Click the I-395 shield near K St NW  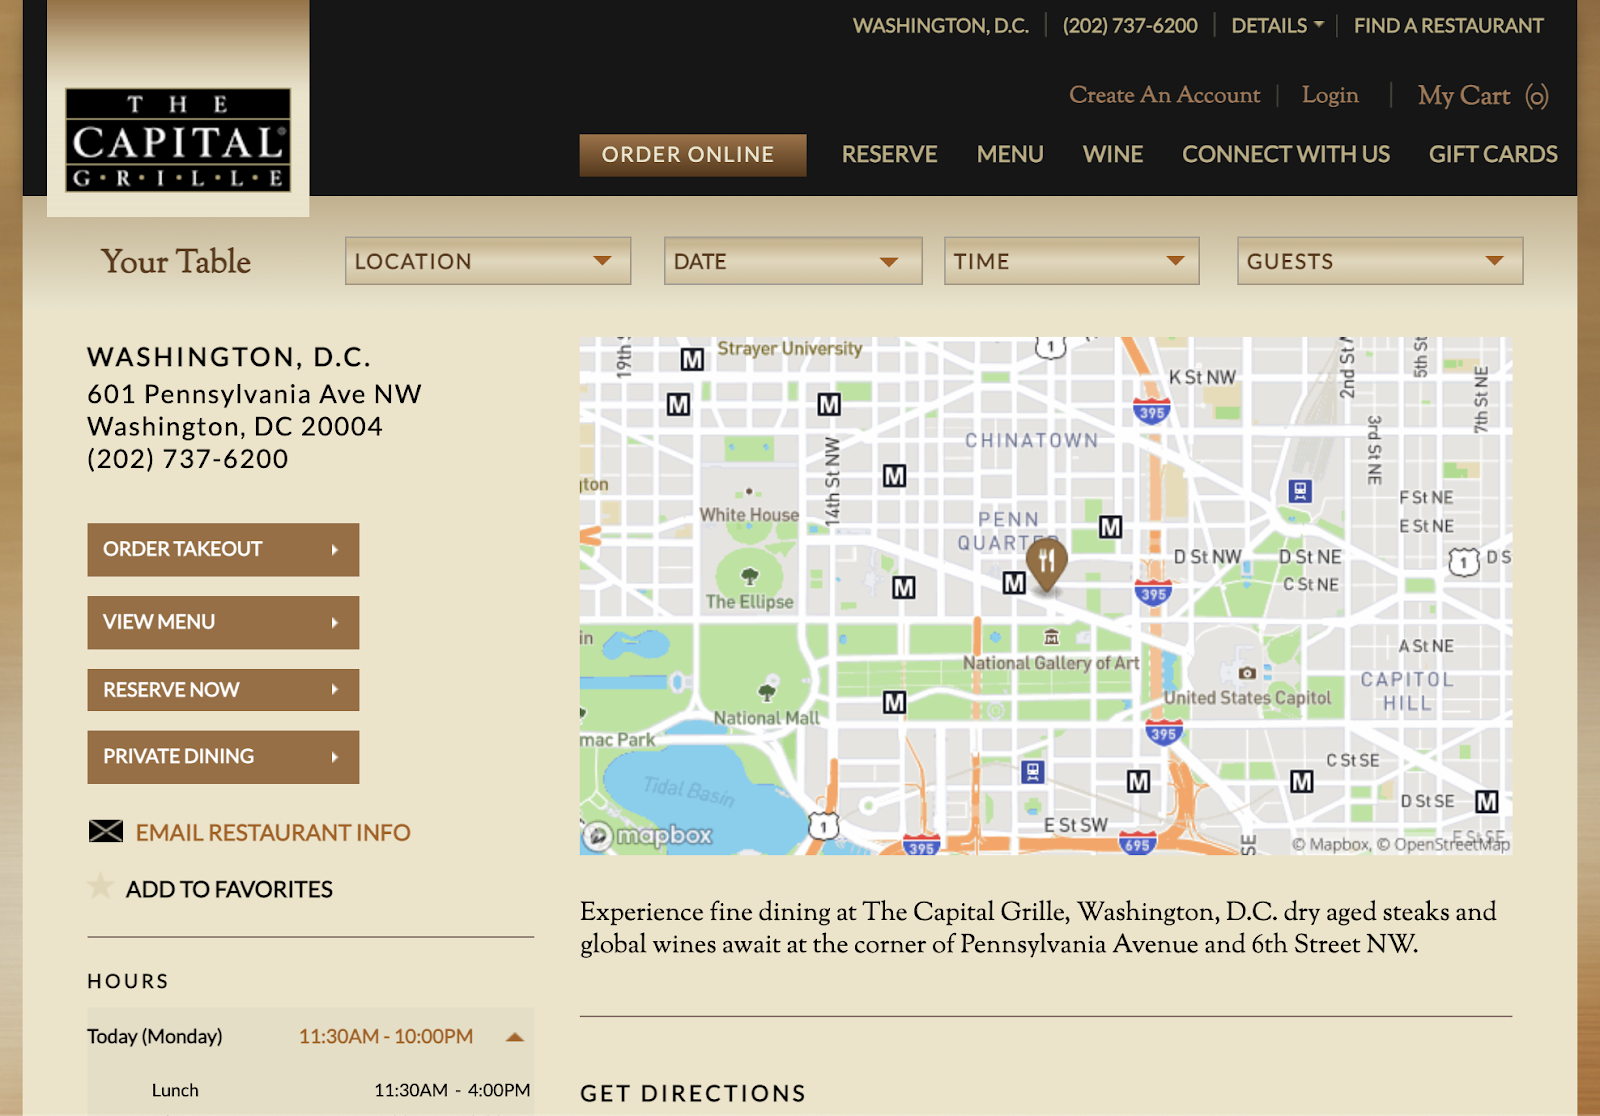tap(1151, 411)
